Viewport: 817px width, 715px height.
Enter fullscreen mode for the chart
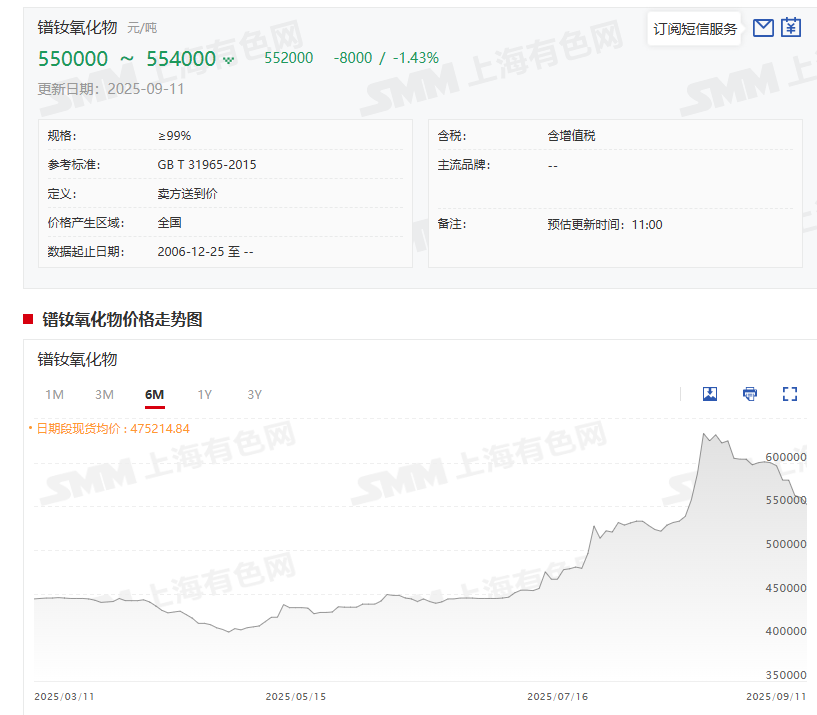pyautogui.click(x=790, y=394)
